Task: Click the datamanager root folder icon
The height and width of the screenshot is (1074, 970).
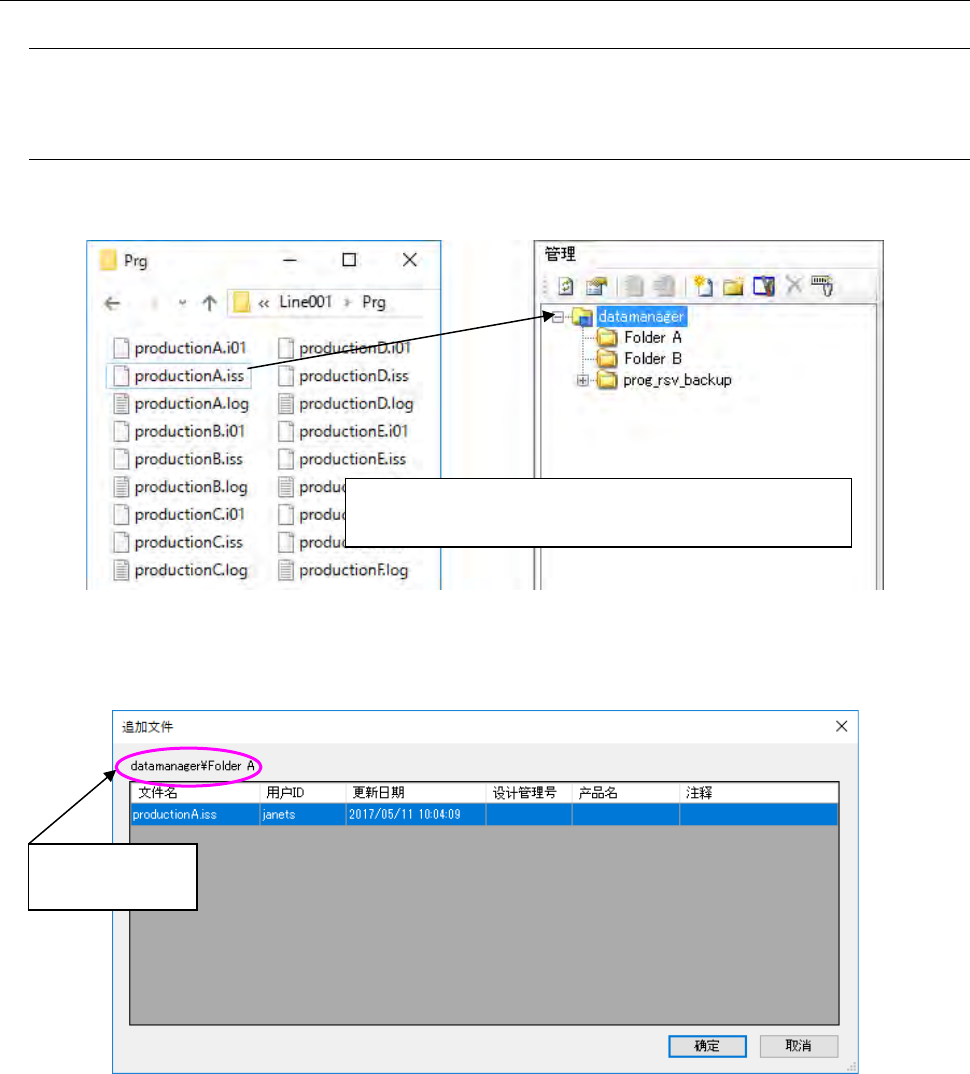Action: click(583, 316)
